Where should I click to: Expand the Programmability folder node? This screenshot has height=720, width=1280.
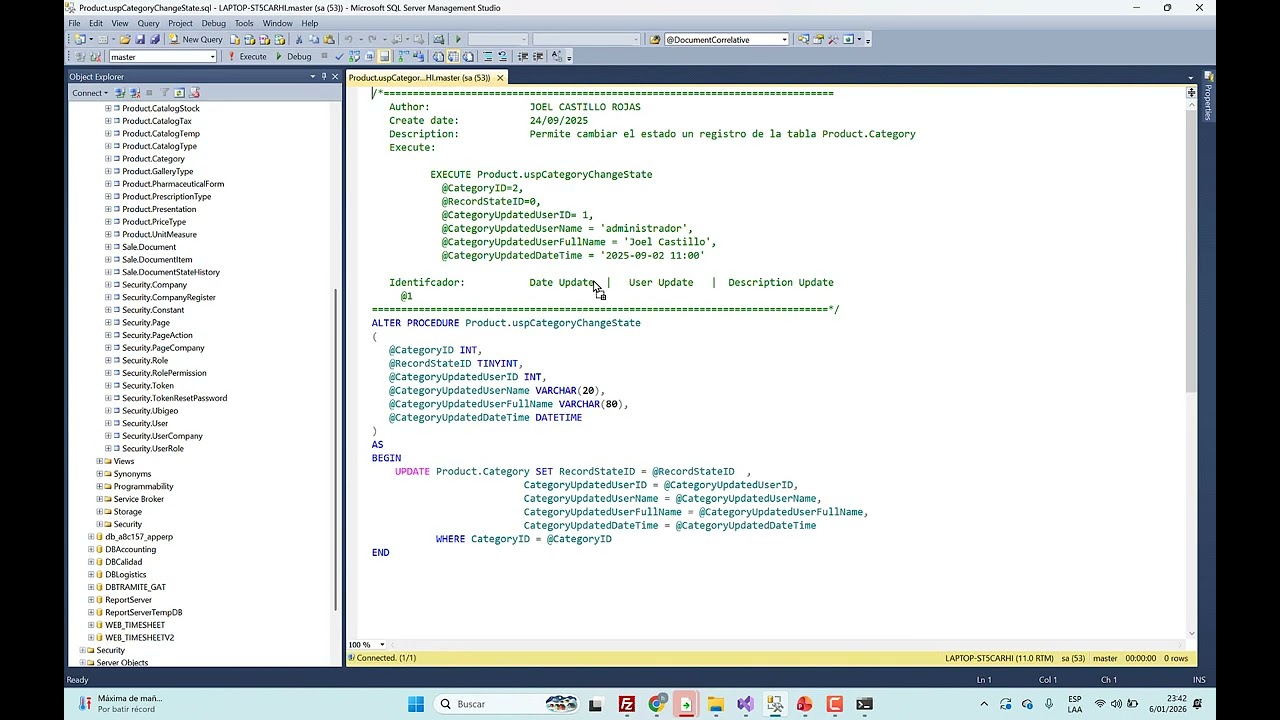pos(99,486)
